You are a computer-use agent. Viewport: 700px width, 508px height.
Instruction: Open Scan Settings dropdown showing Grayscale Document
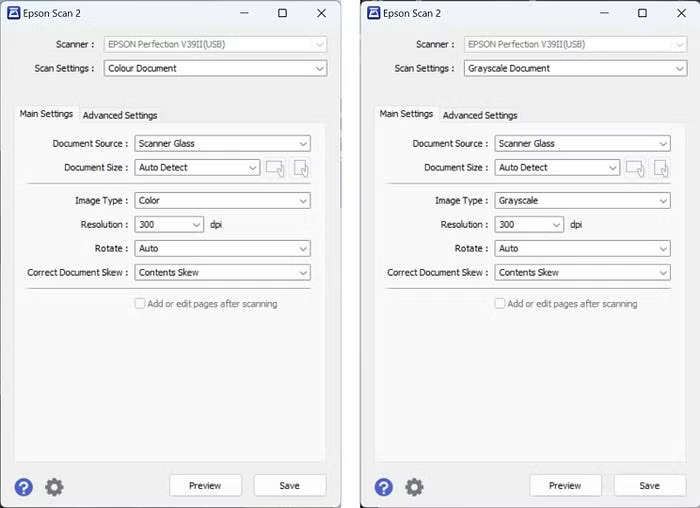575,68
